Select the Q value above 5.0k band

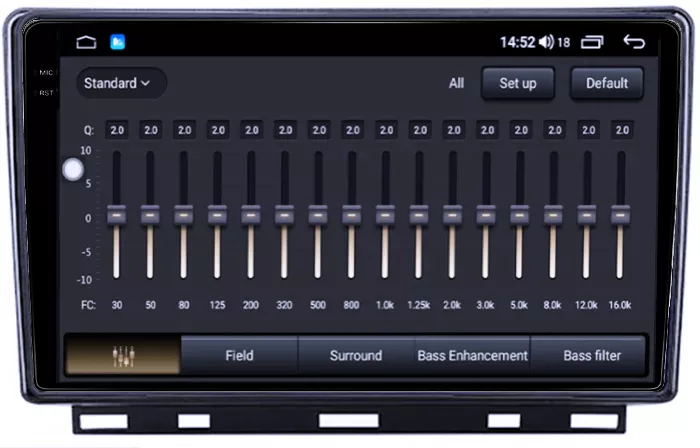[x=521, y=130]
